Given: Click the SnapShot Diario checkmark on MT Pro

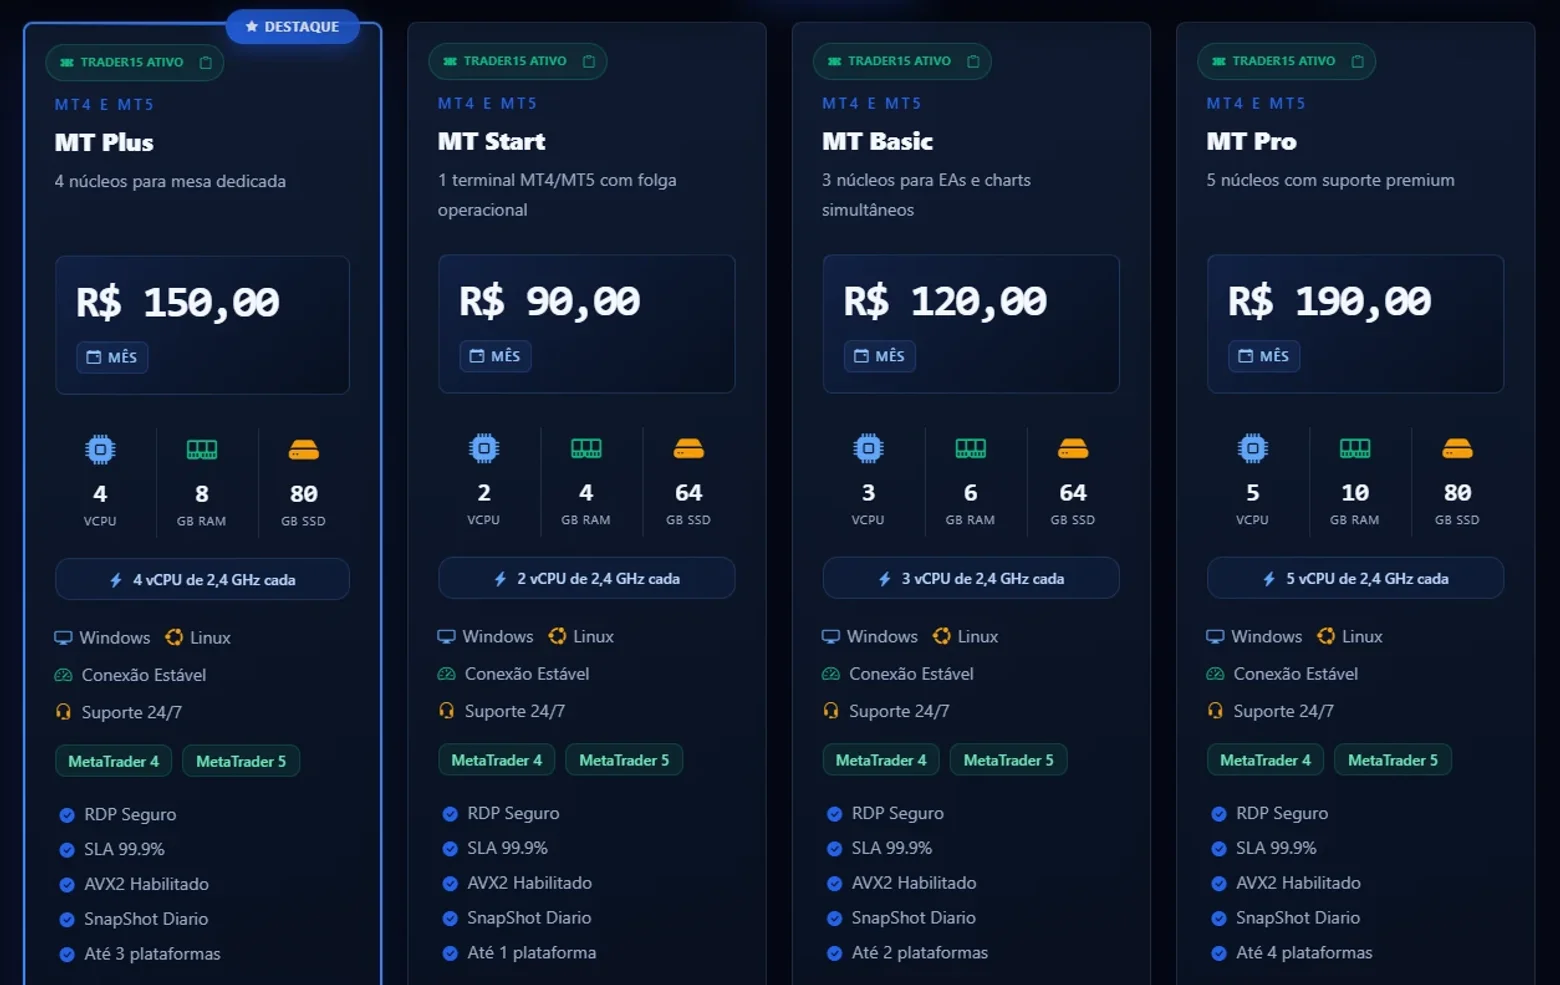Looking at the screenshot, I should 1218,919.
